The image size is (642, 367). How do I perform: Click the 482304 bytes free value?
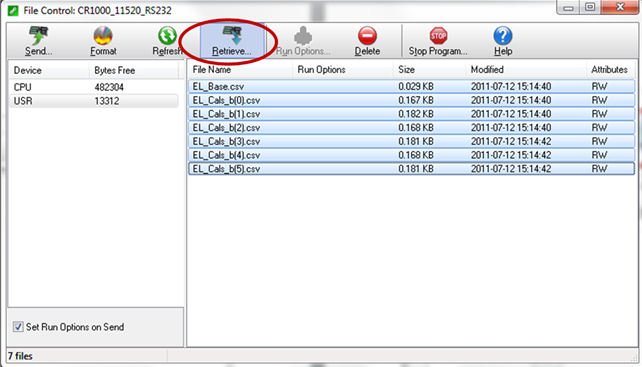(x=109, y=87)
